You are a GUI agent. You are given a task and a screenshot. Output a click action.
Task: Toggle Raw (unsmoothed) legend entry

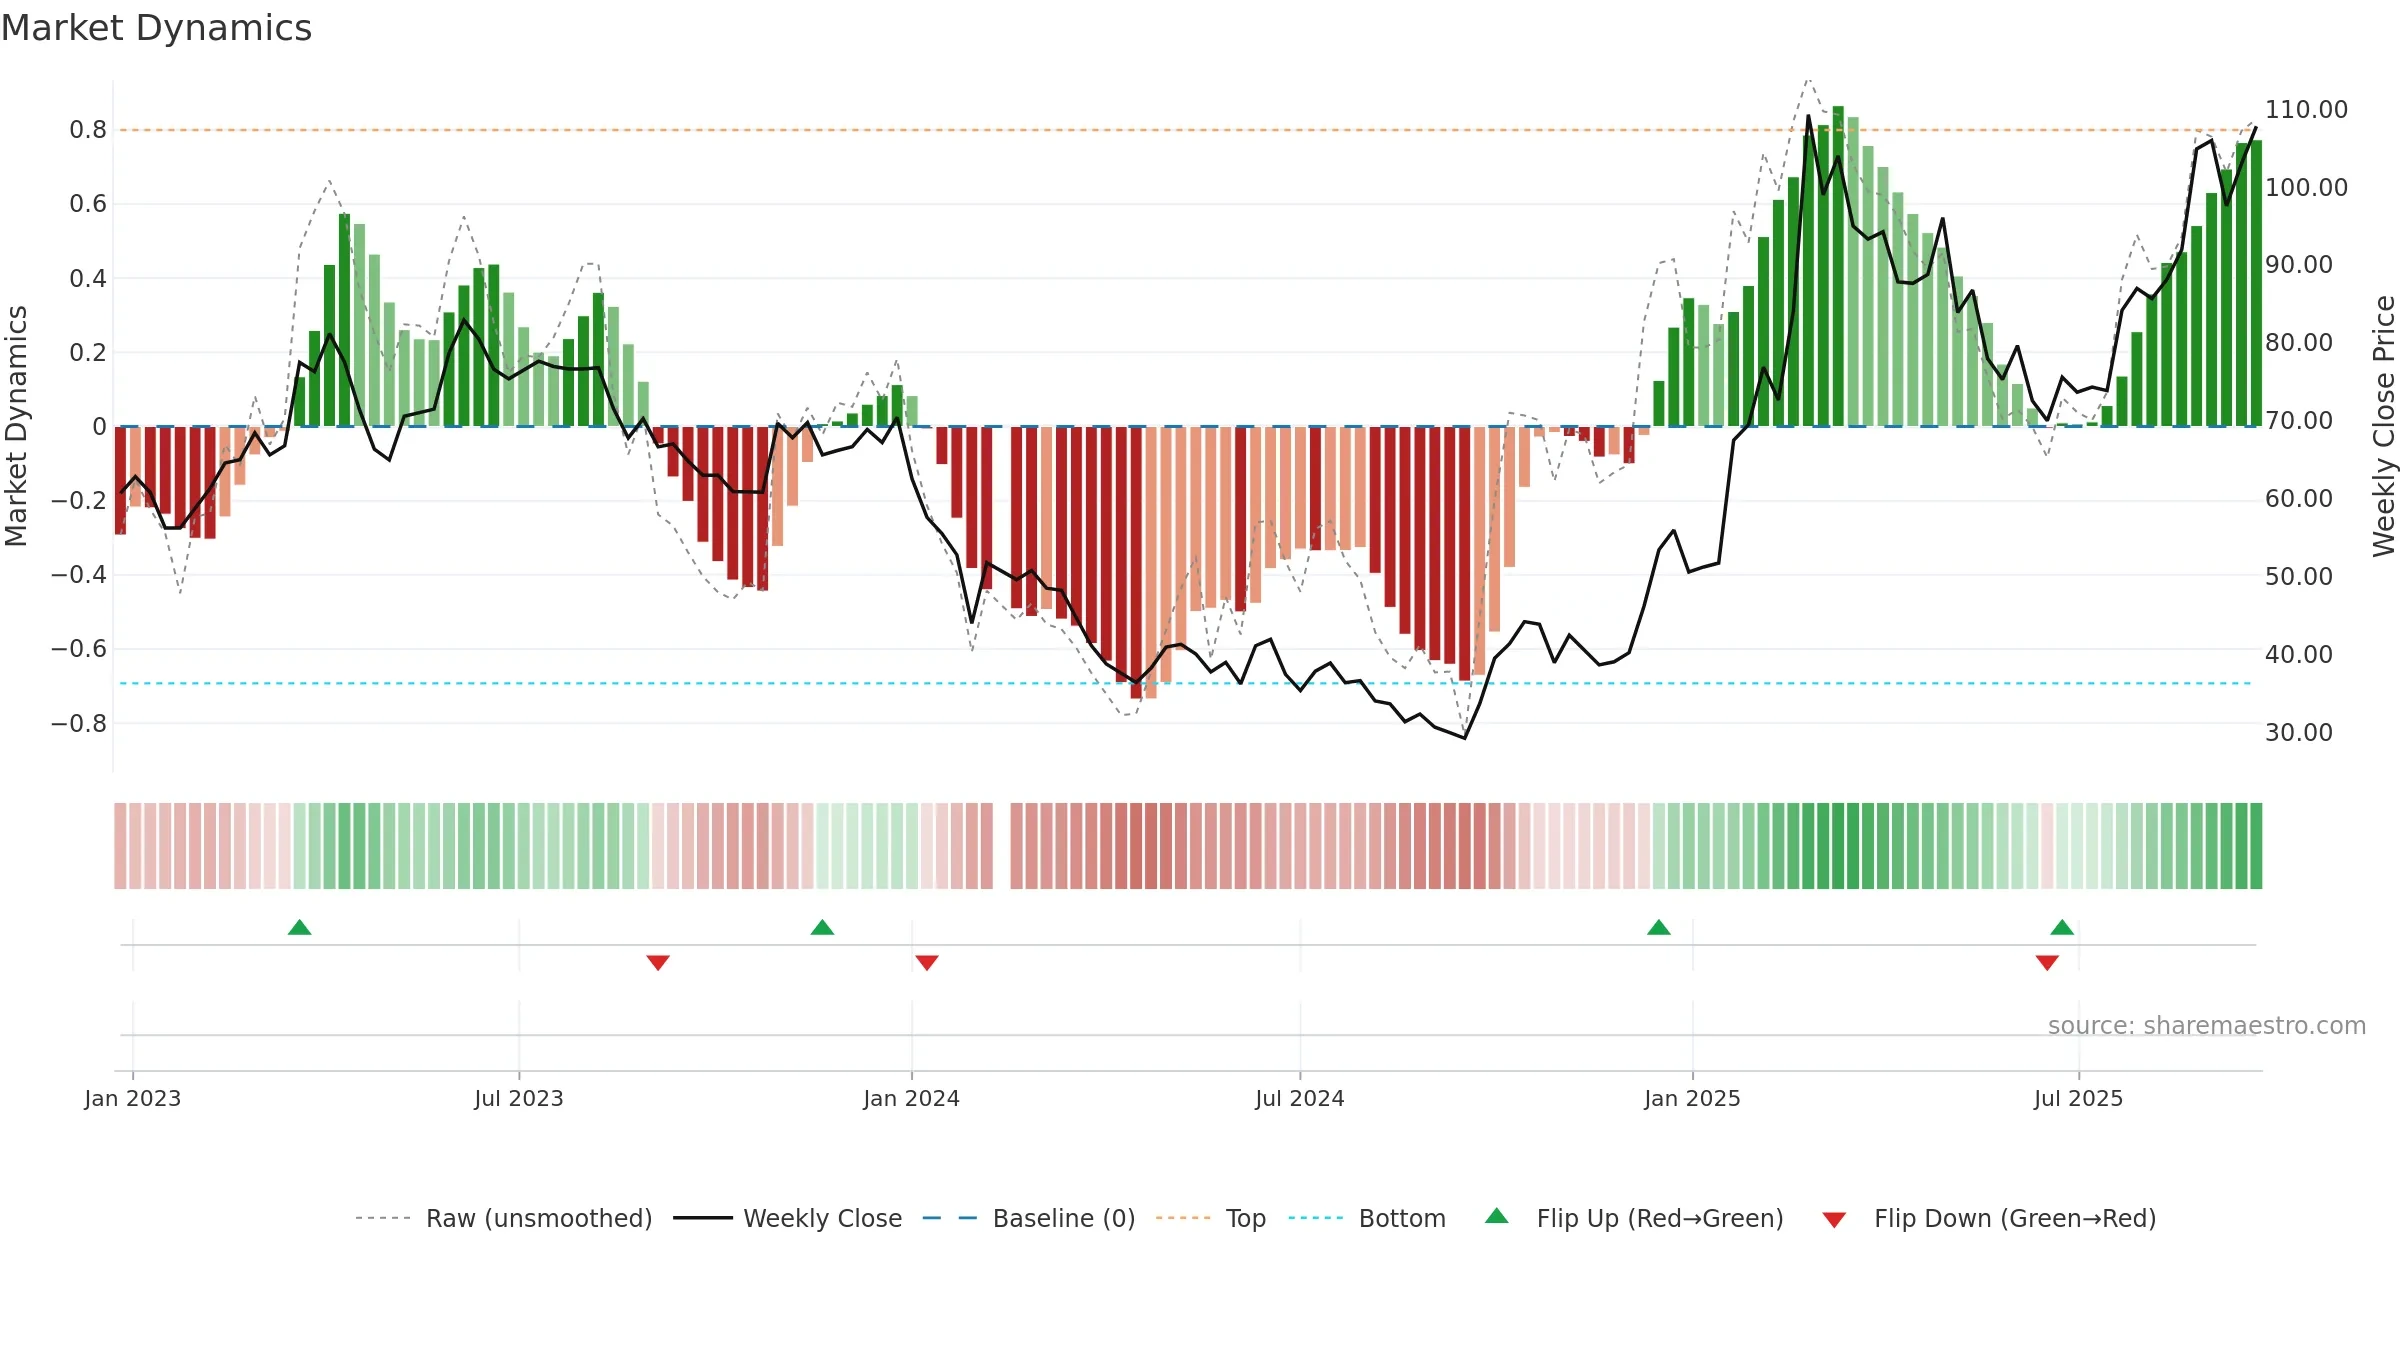(x=504, y=1218)
